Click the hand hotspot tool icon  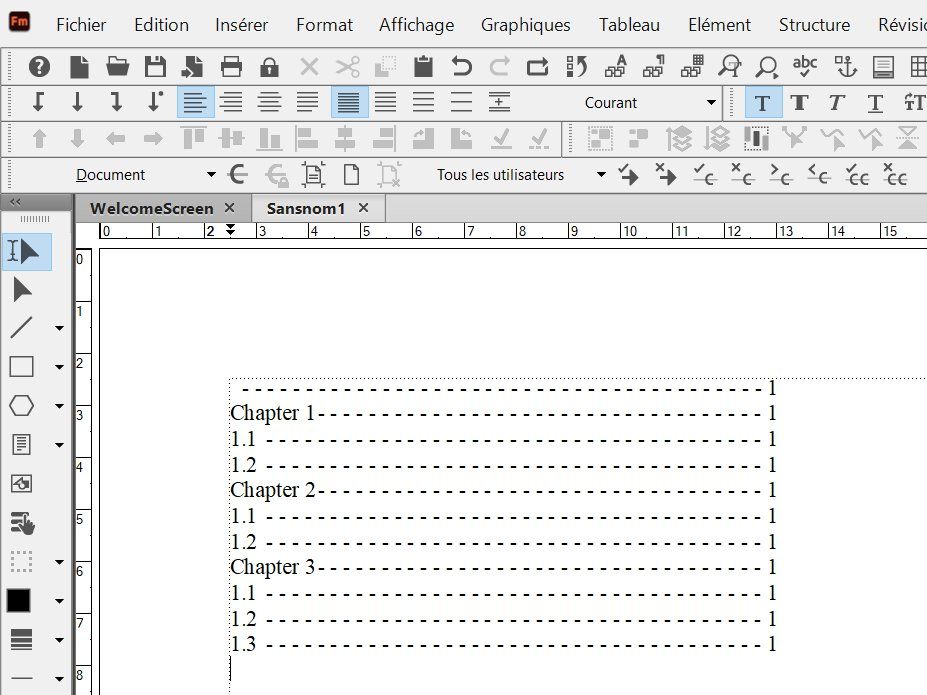pos(22,523)
